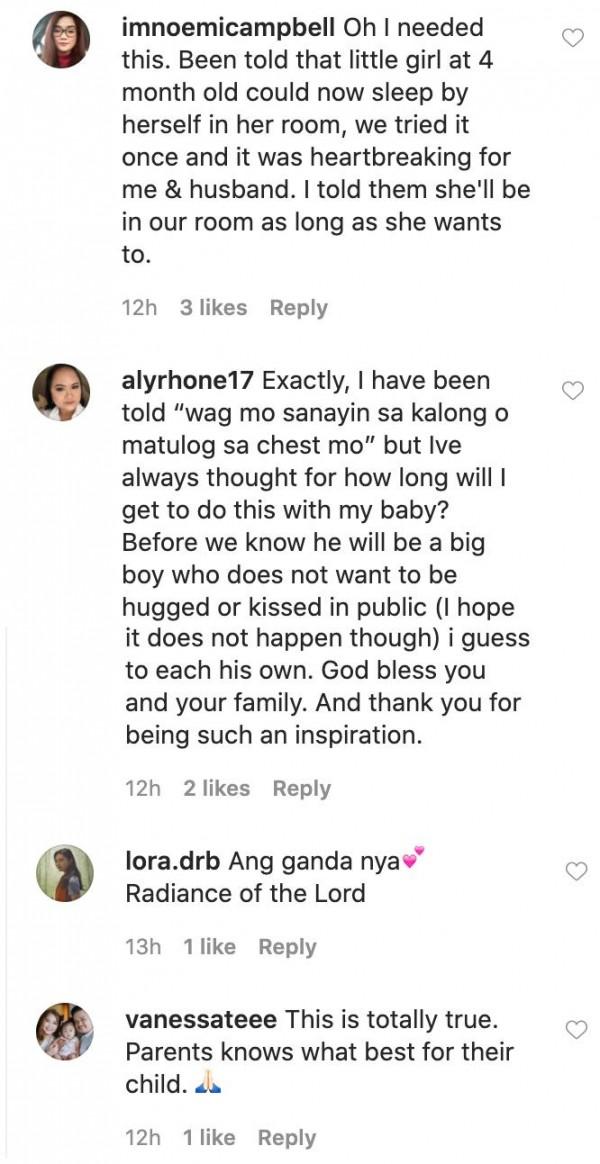Image resolution: width=600 pixels, height=1164 pixels.
Task: Go to lora.drb username profile
Action: click(x=173, y=860)
